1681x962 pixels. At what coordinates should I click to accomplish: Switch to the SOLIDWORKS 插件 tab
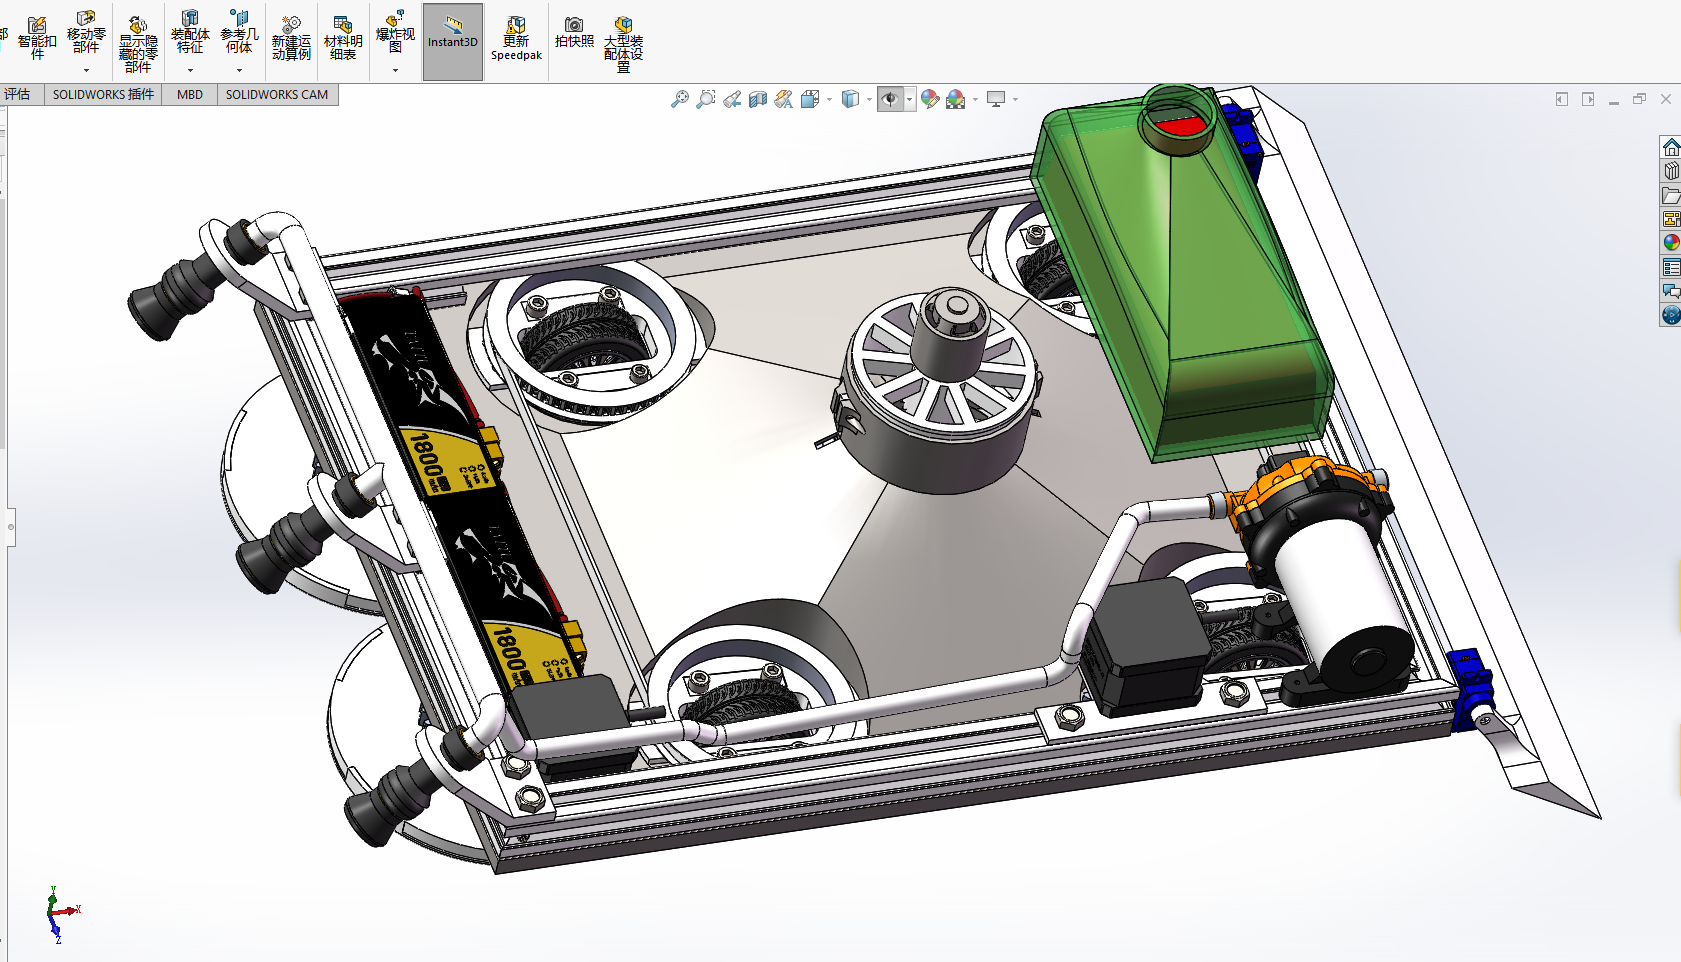(103, 95)
